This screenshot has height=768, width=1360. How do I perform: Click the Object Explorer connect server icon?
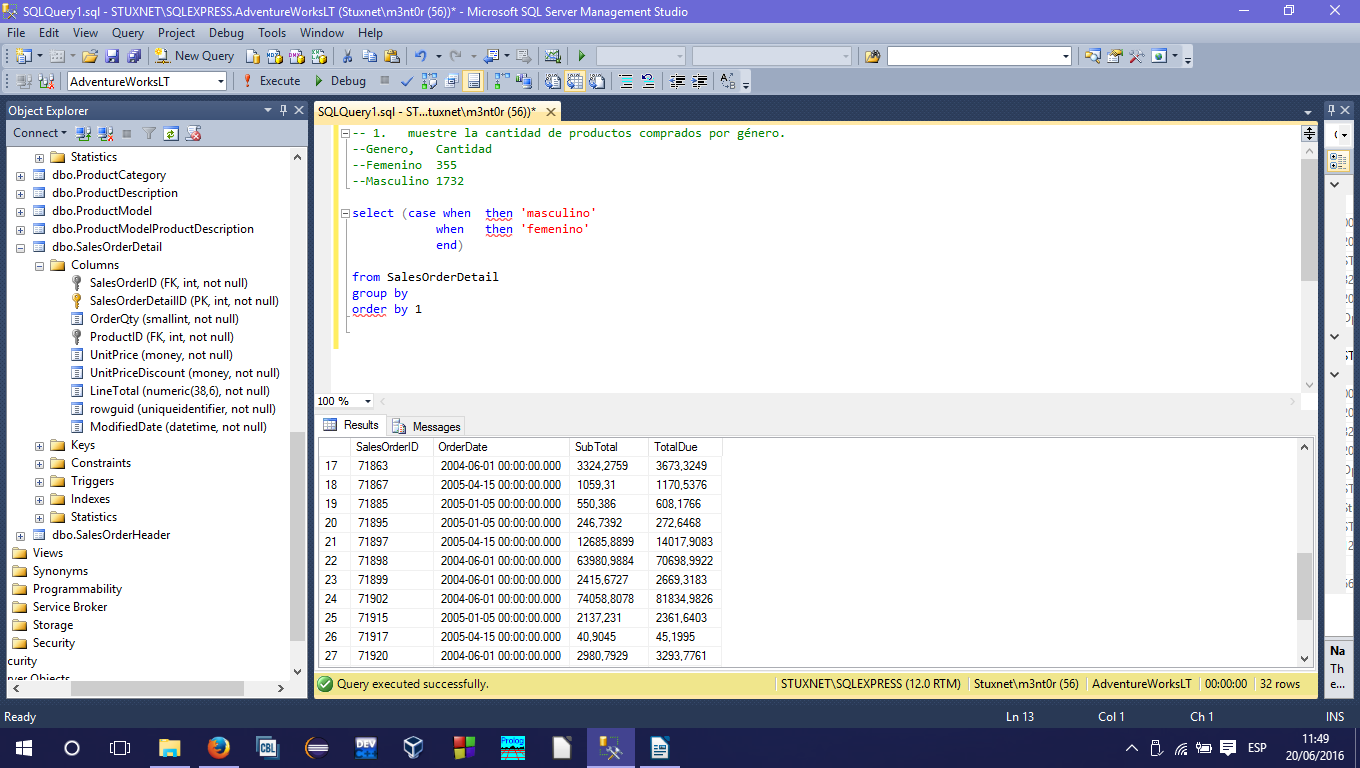(84, 133)
